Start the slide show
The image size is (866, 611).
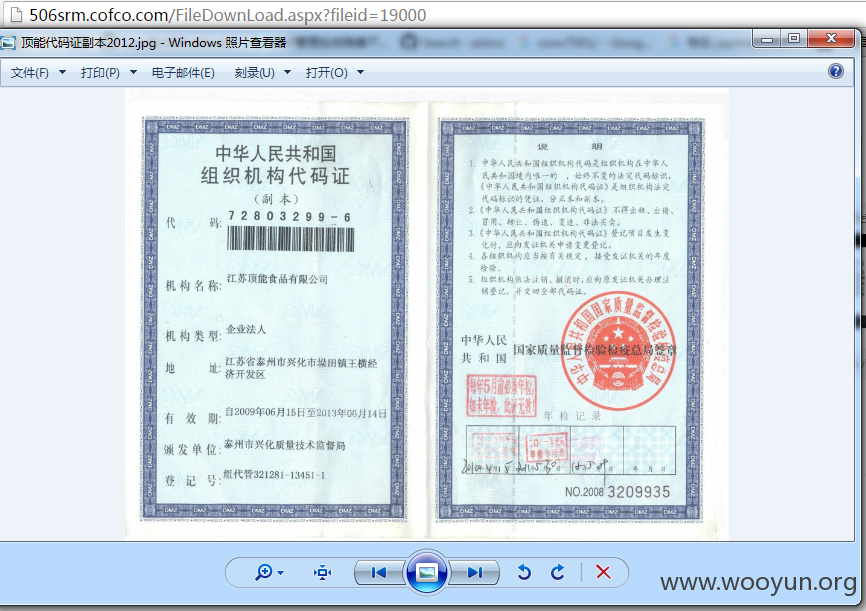point(426,572)
